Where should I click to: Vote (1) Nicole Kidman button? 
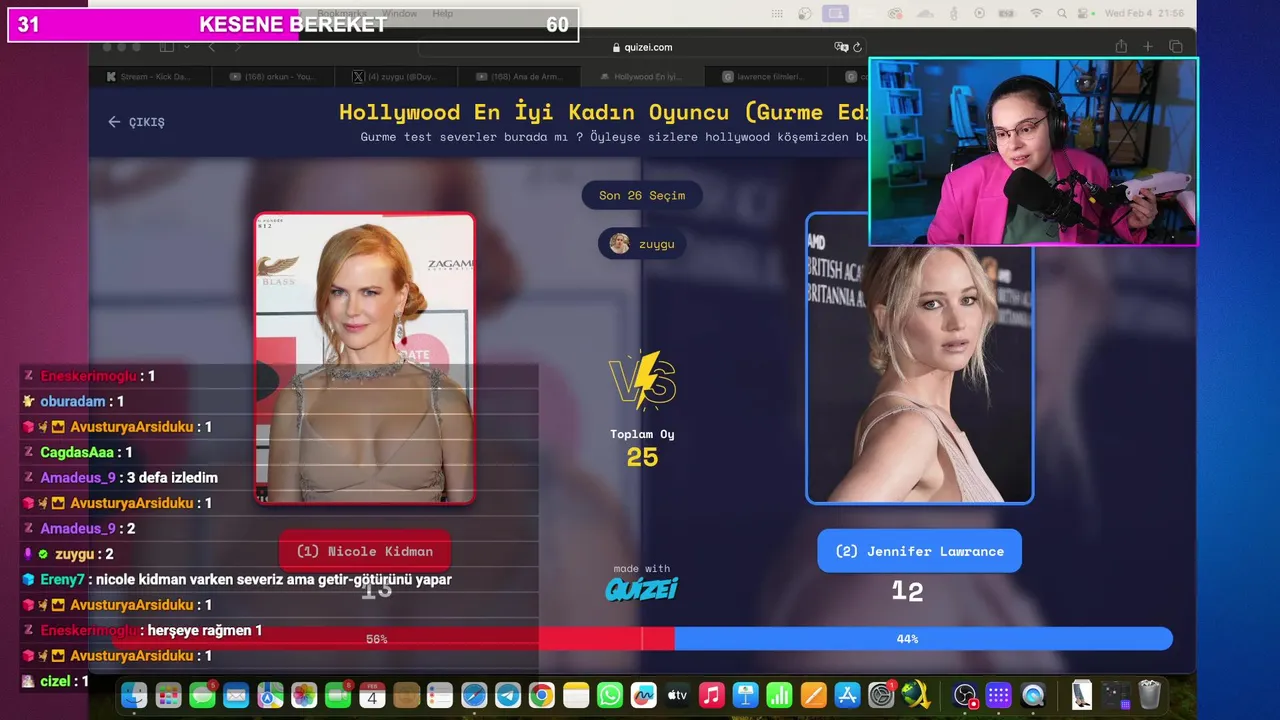pos(365,551)
